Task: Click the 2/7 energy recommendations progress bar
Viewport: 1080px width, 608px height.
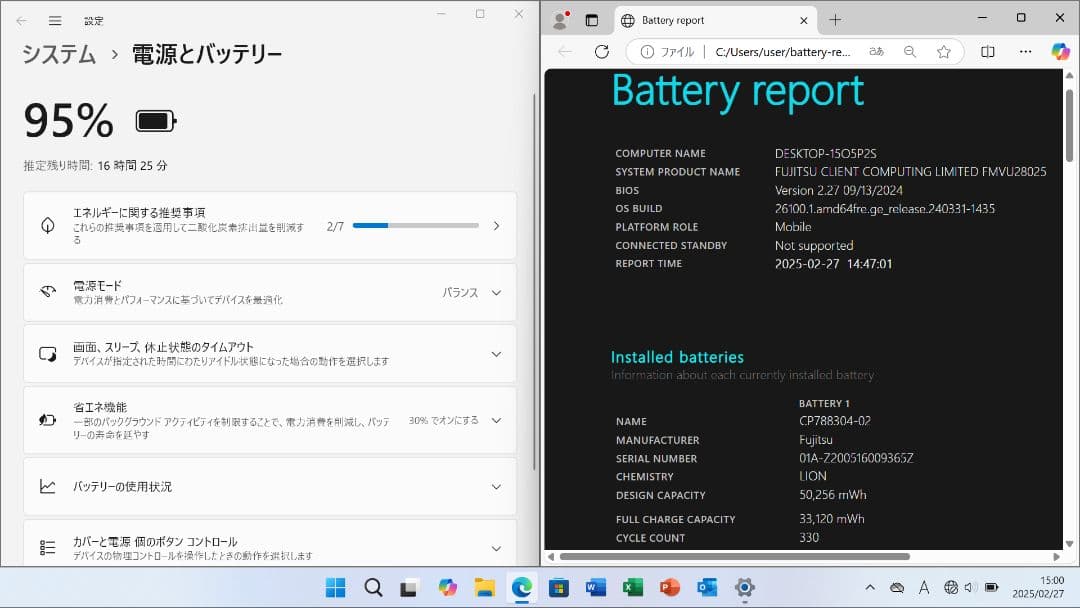Action: [416, 225]
